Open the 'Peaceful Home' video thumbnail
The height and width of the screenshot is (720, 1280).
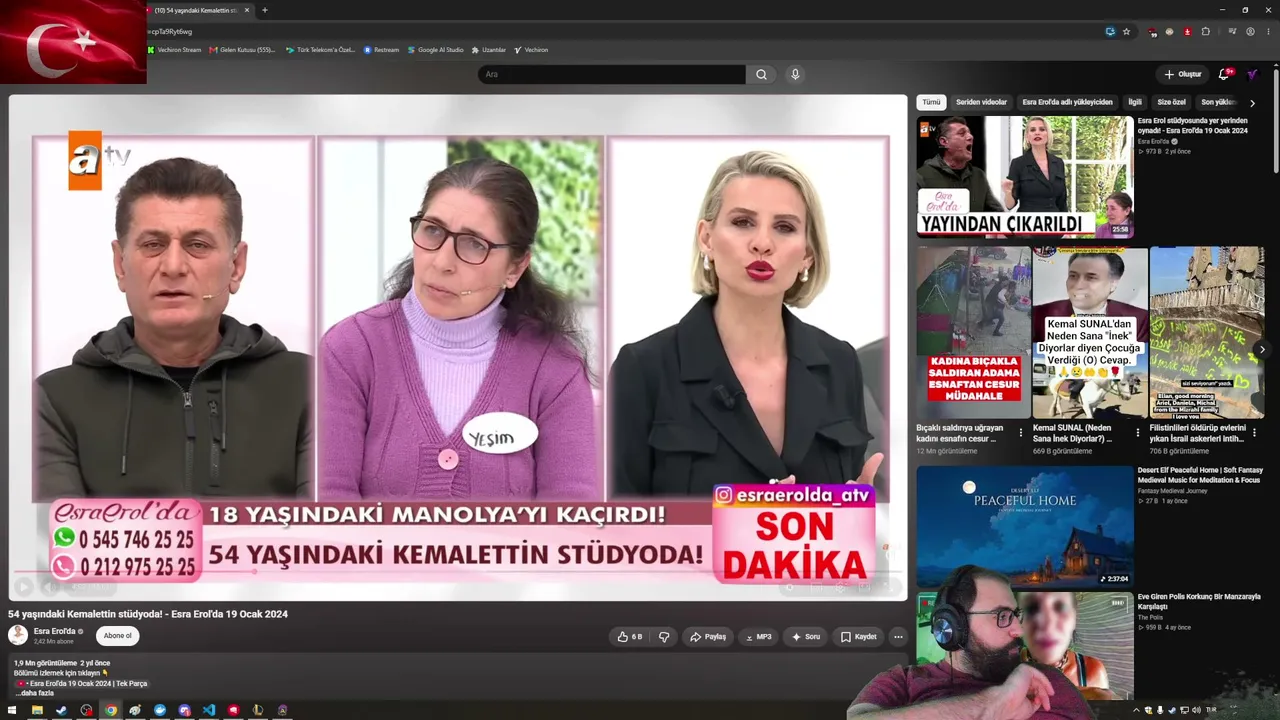coord(1025,526)
